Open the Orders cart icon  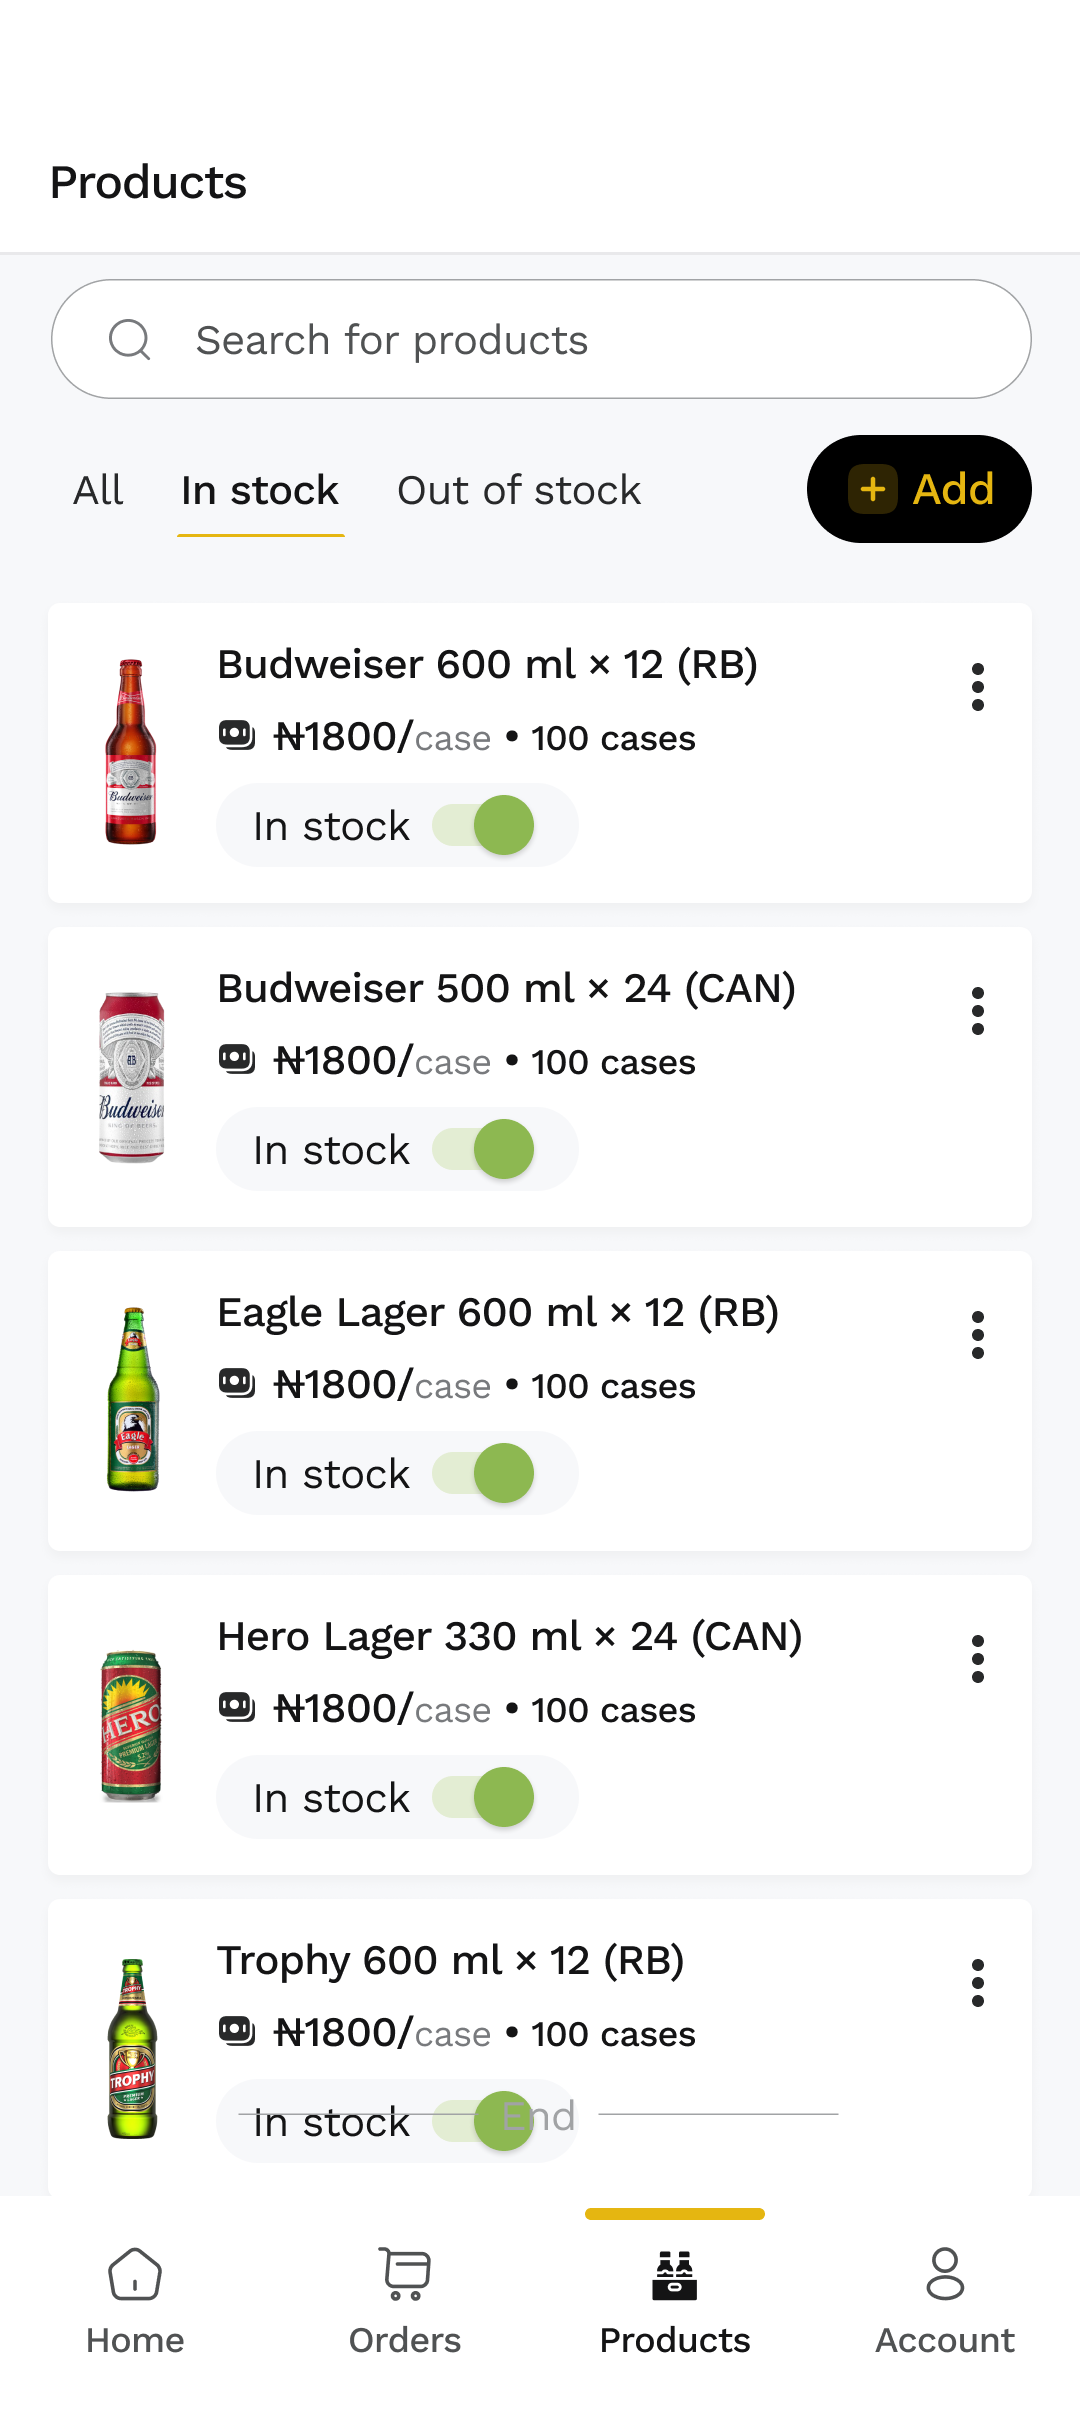(x=405, y=2275)
